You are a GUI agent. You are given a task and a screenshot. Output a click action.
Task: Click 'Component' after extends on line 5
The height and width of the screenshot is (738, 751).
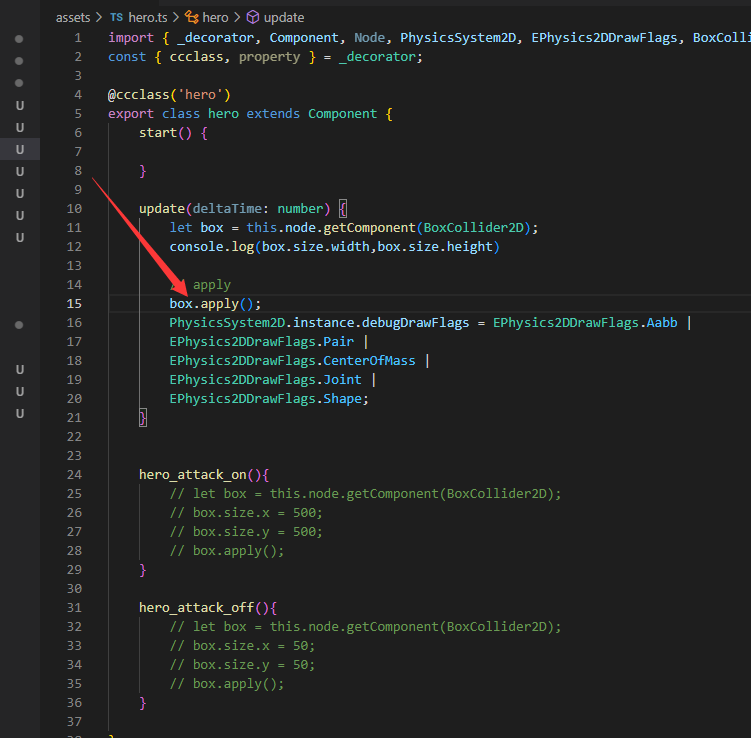pyautogui.click(x=342, y=114)
